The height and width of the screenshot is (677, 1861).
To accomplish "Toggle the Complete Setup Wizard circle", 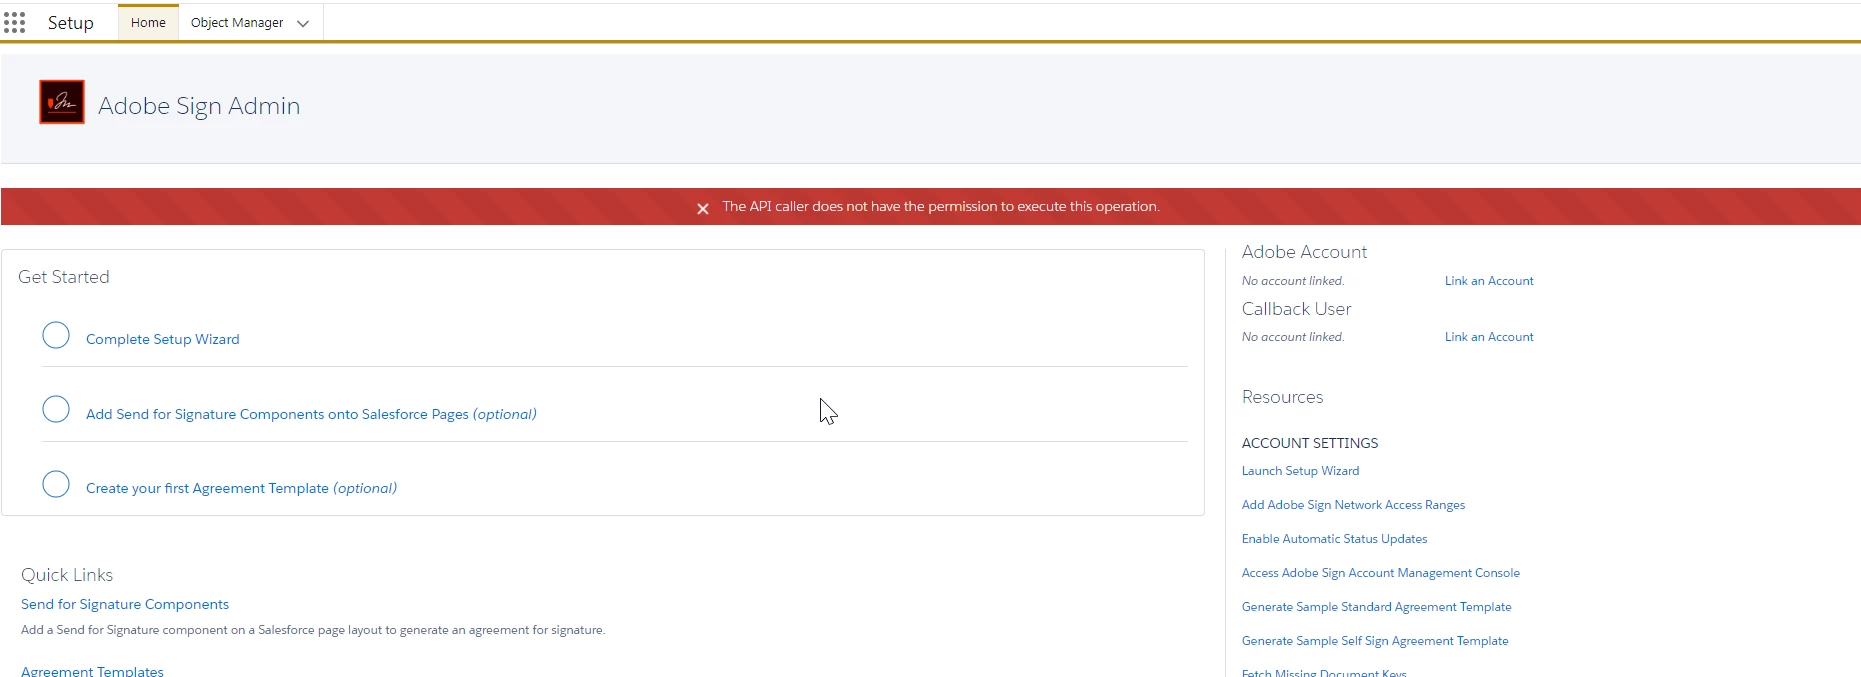I will coord(56,335).
